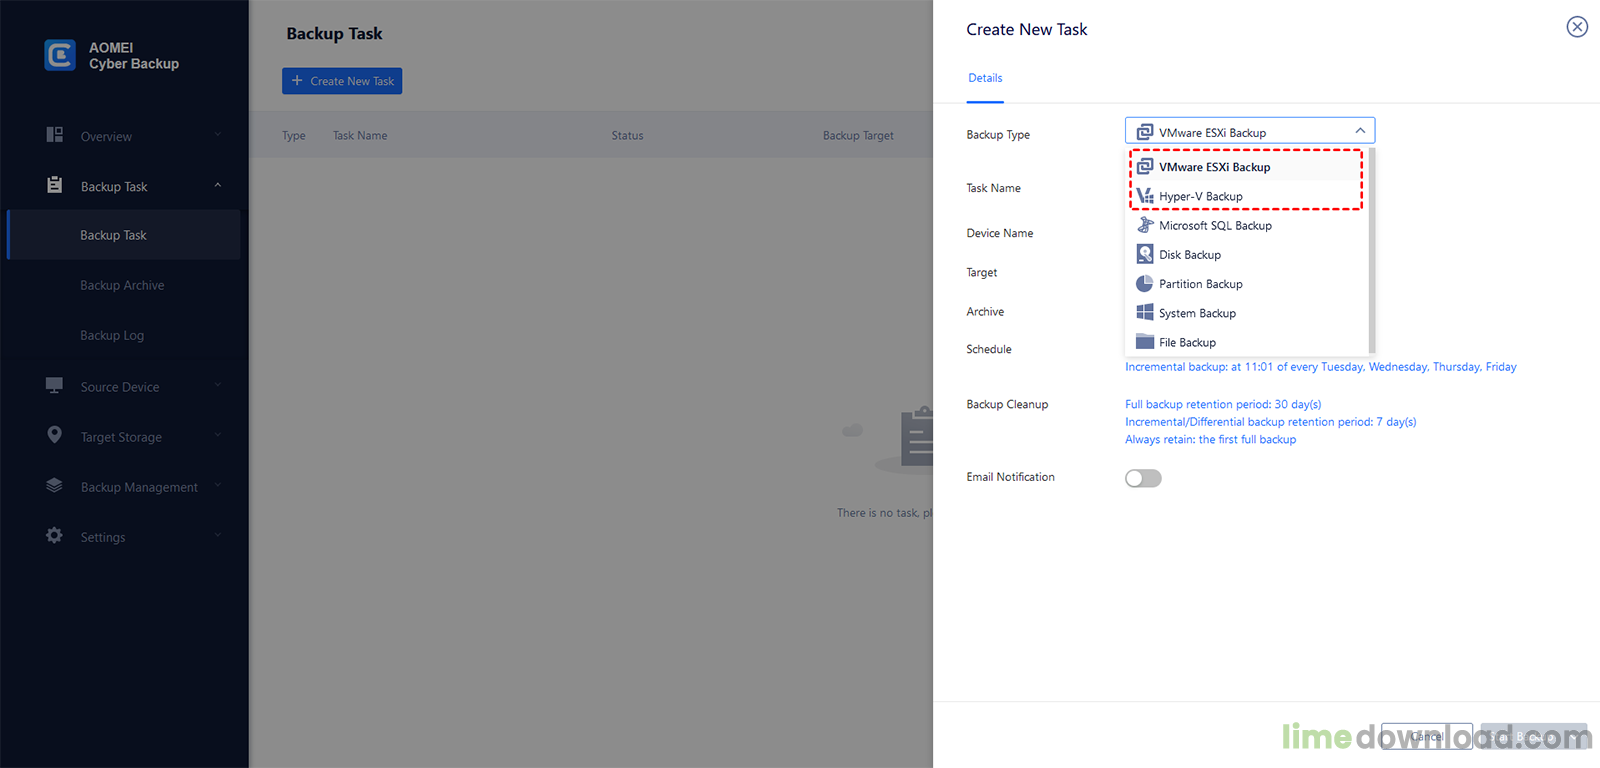1600x768 pixels.
Task: Click the VMware icon in Backup Type field
Action: pyautogui.click(x=1145, y=131)
